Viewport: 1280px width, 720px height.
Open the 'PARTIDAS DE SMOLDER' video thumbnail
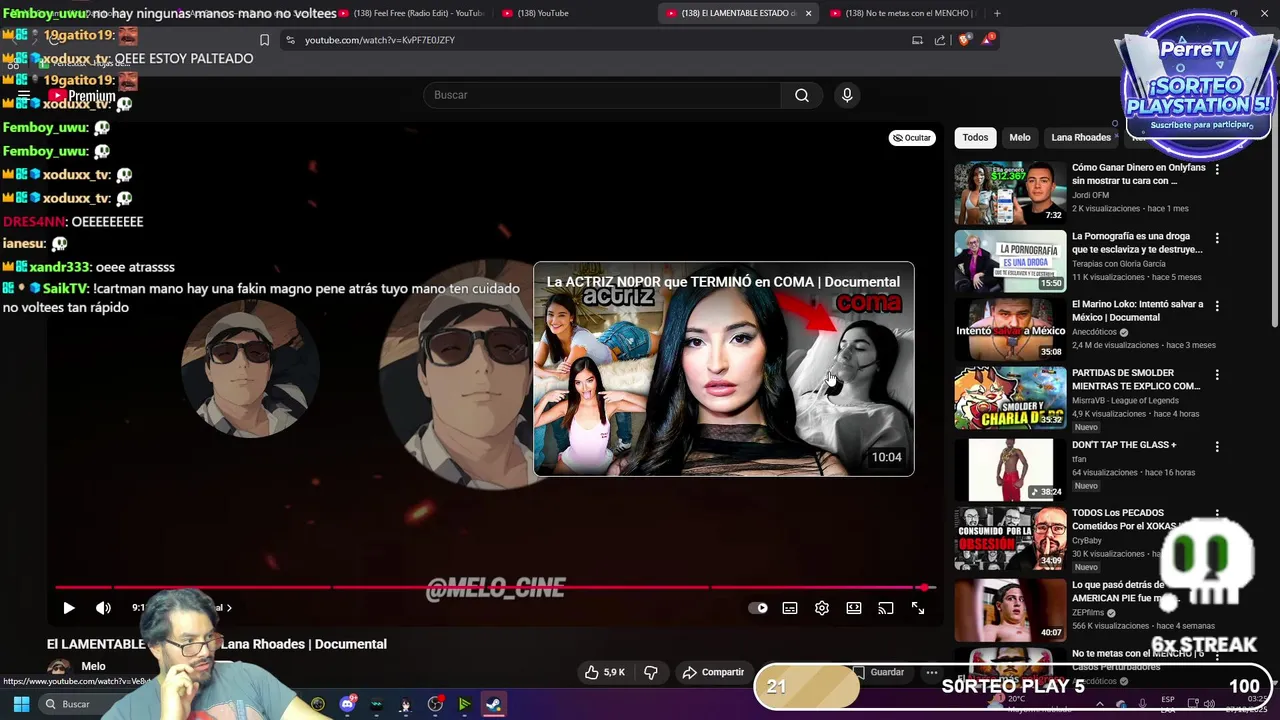(x=1010, y=398)
